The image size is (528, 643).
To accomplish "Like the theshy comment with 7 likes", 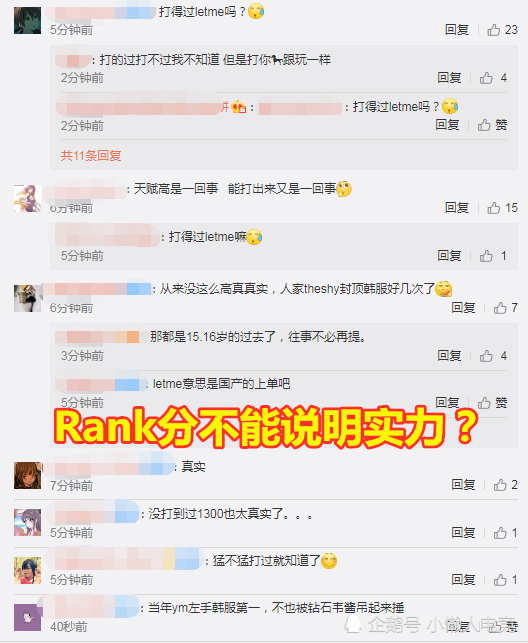I will [x=505, y=308].
